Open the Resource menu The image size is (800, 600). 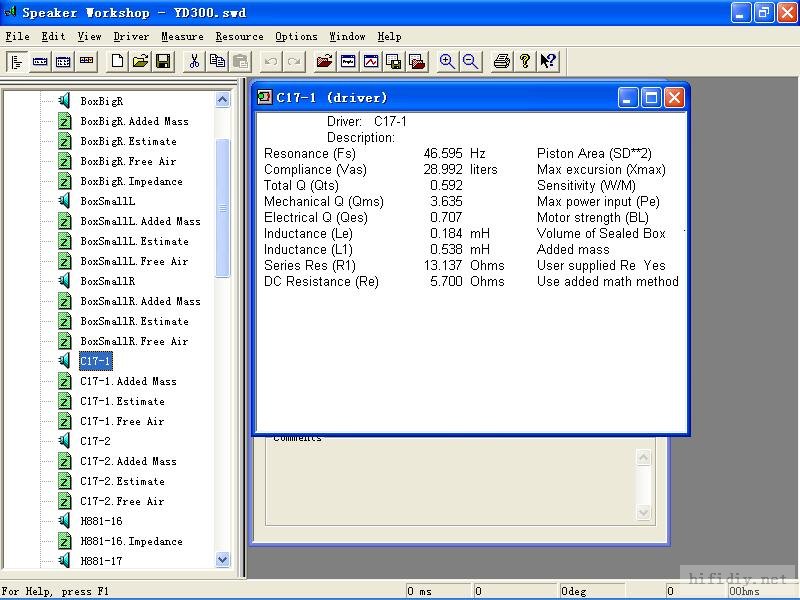[x=239, y=36]
